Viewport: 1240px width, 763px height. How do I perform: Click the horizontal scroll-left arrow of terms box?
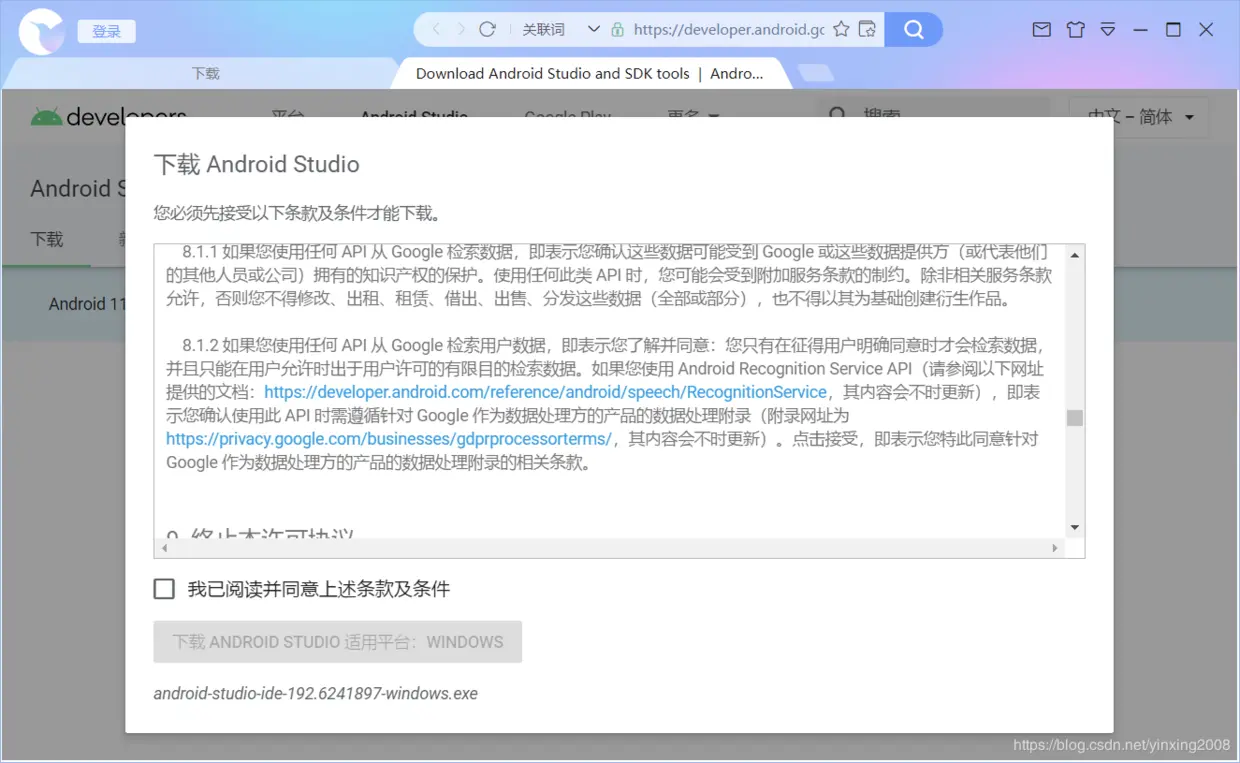click(x=165, y=548)
